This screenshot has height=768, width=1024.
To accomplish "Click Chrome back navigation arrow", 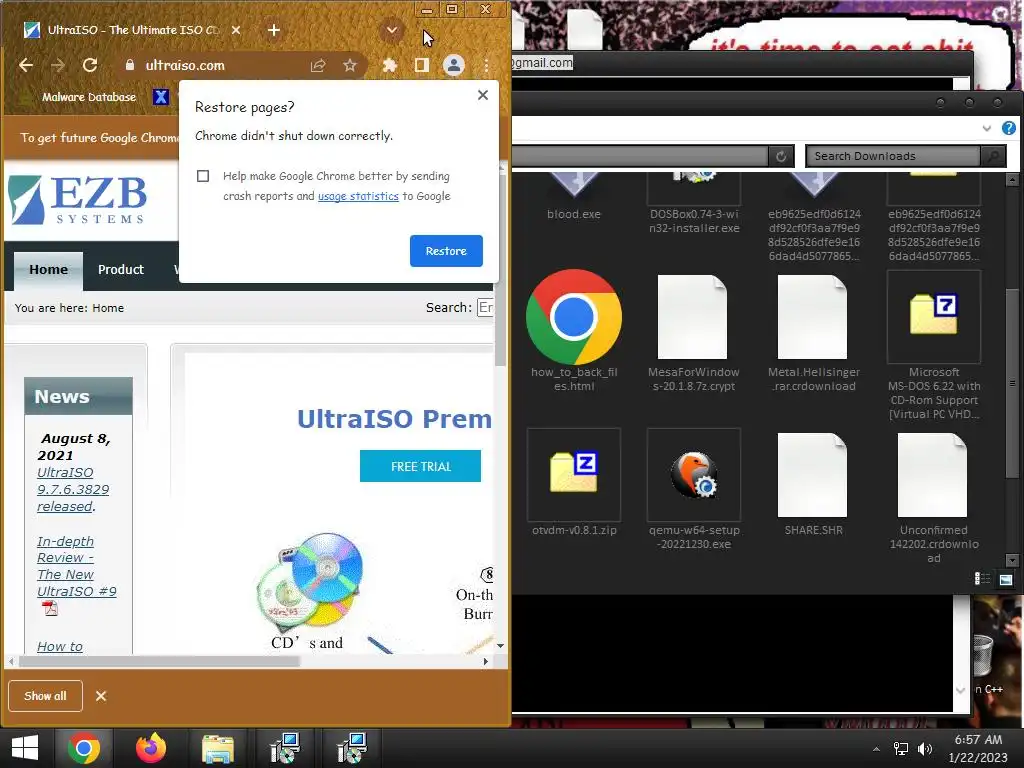I will coord(25,65).
